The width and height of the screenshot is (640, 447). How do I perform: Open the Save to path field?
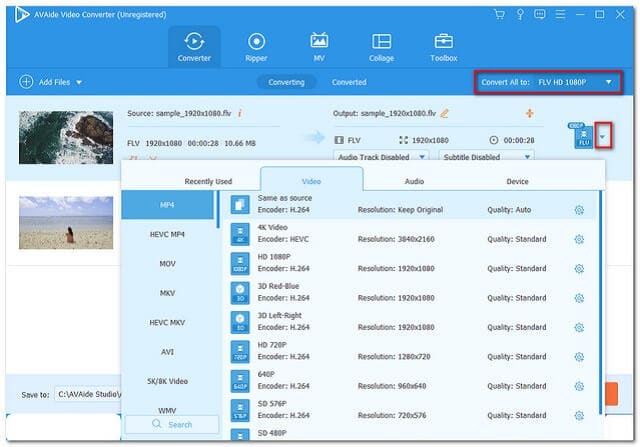[x=88, y=394]
